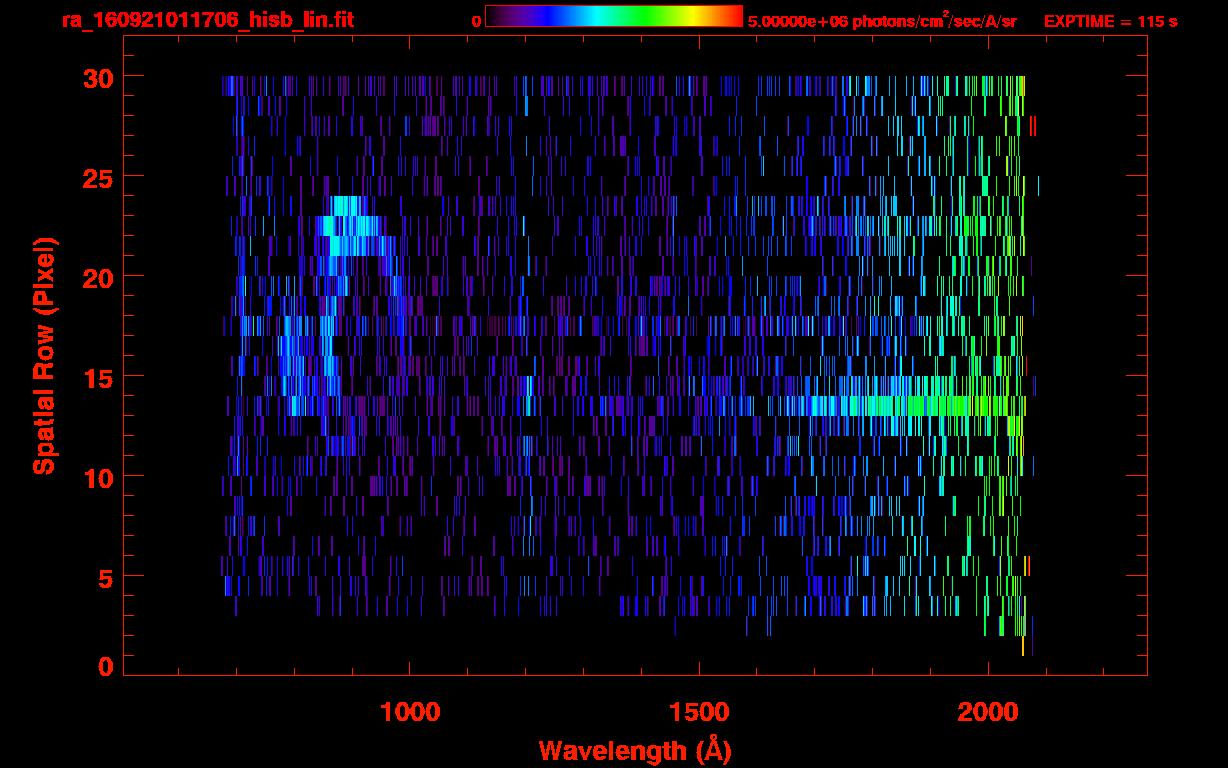Click the Wavelength (Å) axis title

tap(635, 750)
